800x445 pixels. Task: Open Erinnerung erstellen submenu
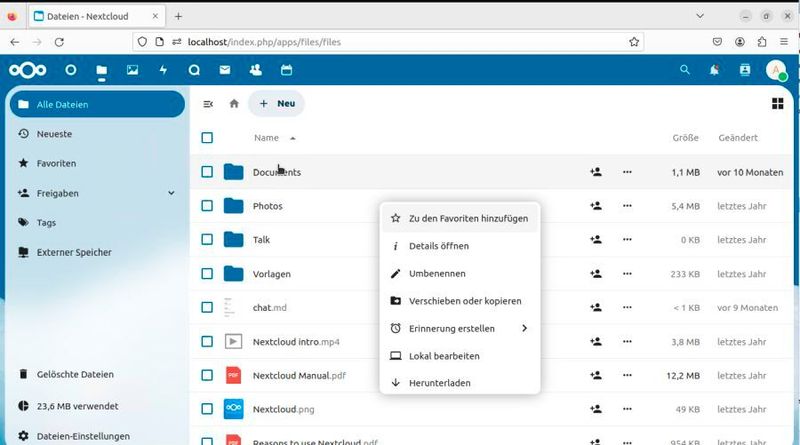pos(460,328)
